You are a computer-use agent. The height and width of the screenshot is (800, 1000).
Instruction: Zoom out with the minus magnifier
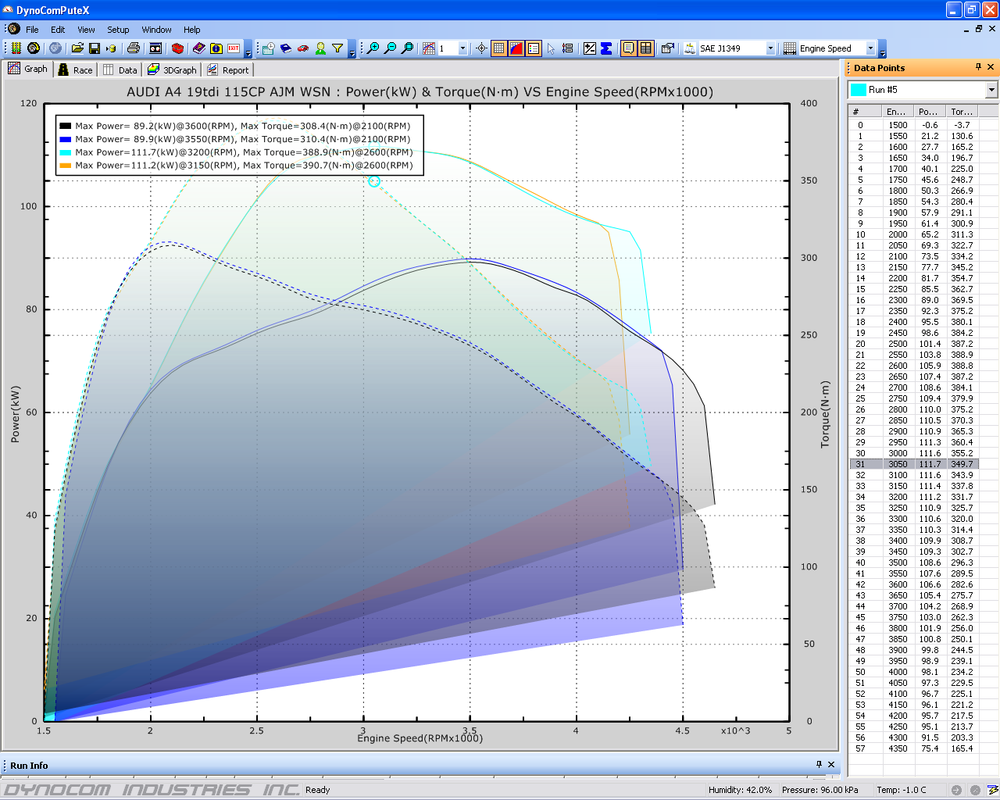390,48
